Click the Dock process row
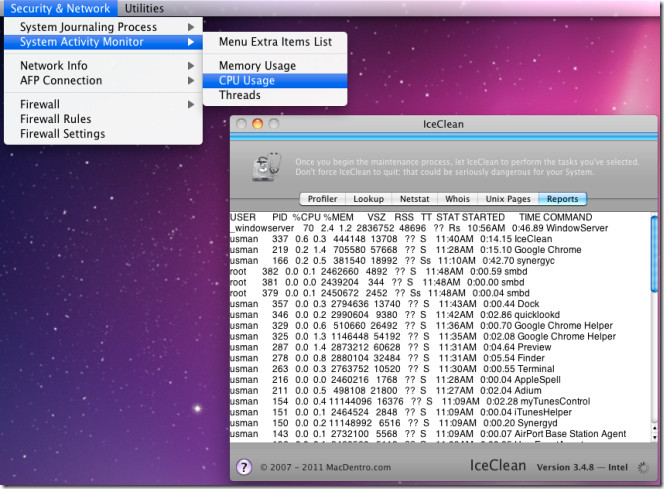The image size is (664, 489). (x=440, y=304)
